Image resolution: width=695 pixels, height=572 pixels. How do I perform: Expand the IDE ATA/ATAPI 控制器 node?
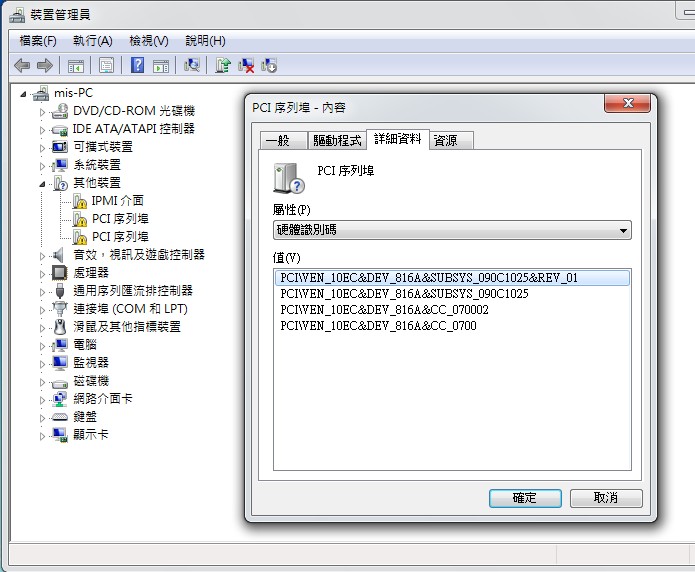(x=42, y=130)
